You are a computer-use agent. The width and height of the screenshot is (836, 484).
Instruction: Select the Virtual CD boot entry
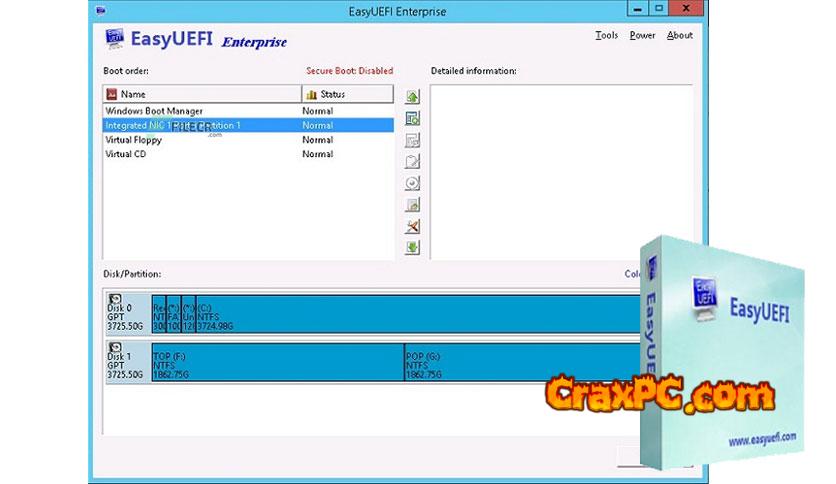coord(248,154)
